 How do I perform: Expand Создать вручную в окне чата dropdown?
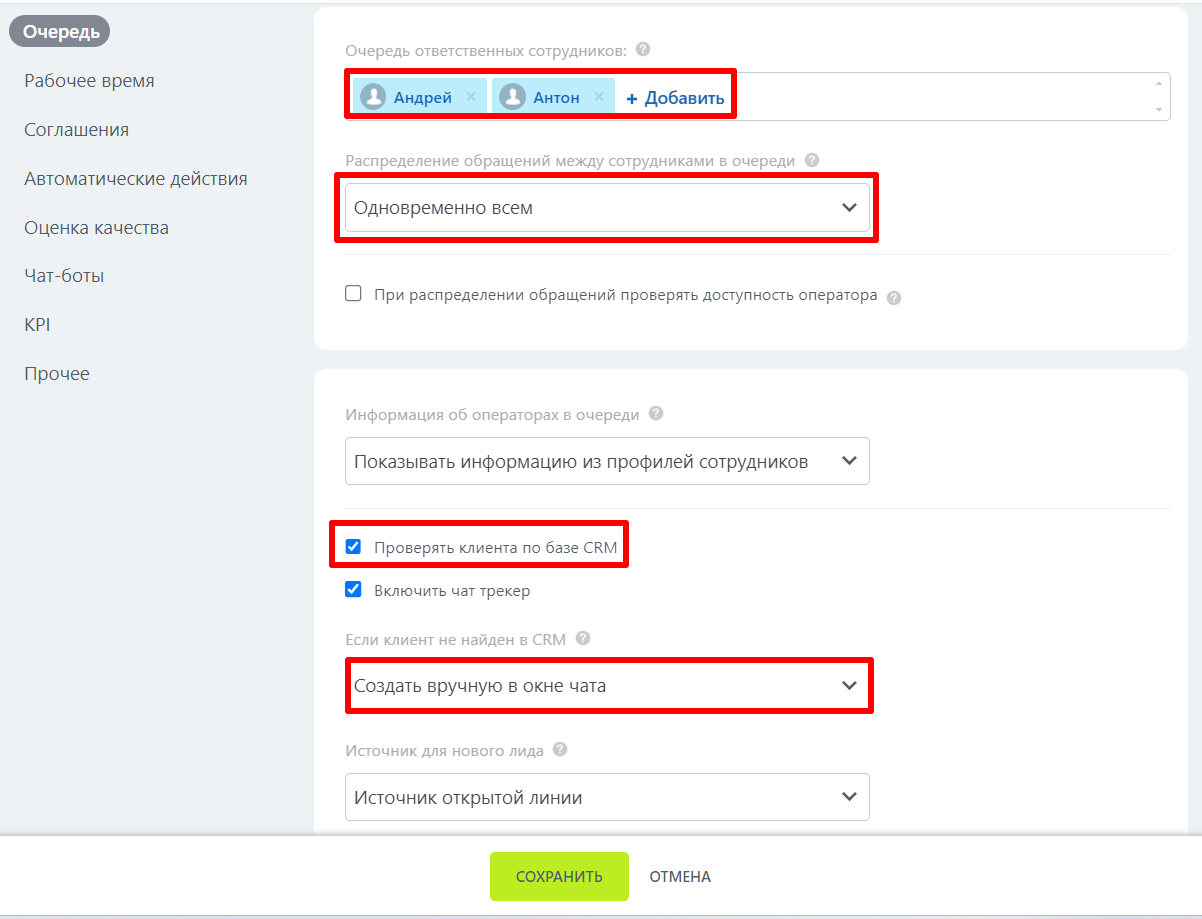607,686
